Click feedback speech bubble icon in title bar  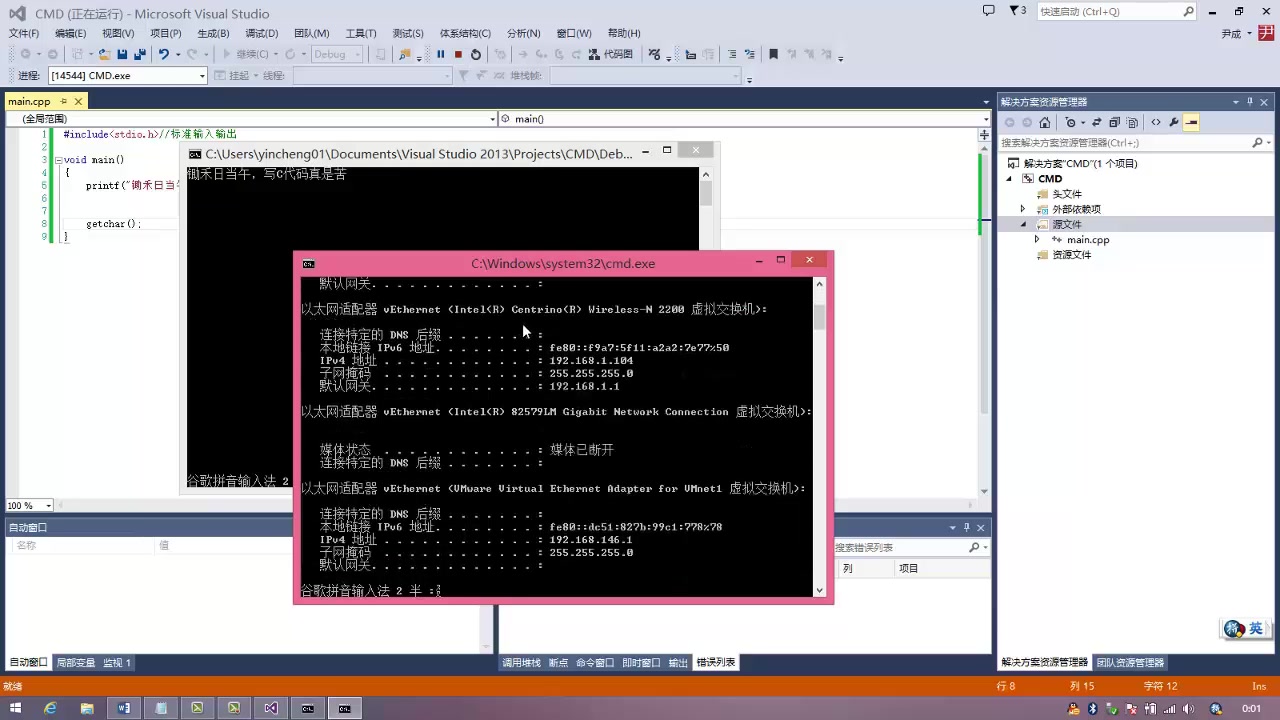[x=989, y=11]
